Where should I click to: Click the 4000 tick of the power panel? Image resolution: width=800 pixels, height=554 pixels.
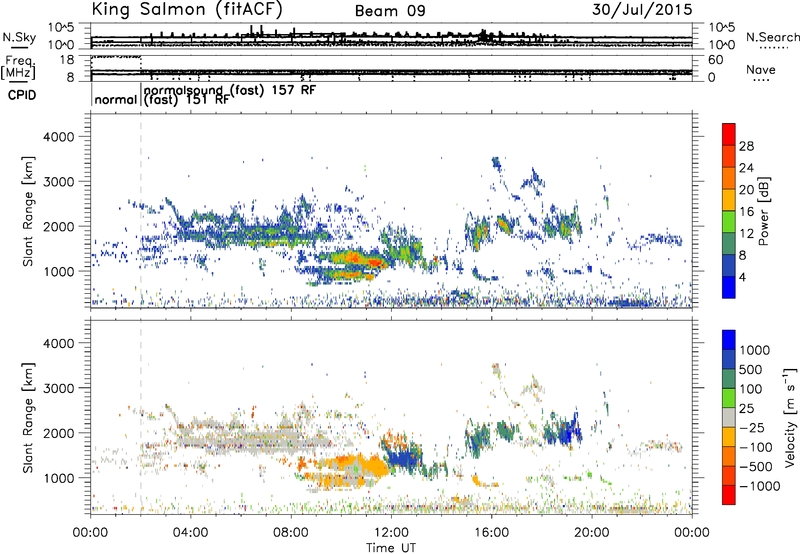pos(58,137)
